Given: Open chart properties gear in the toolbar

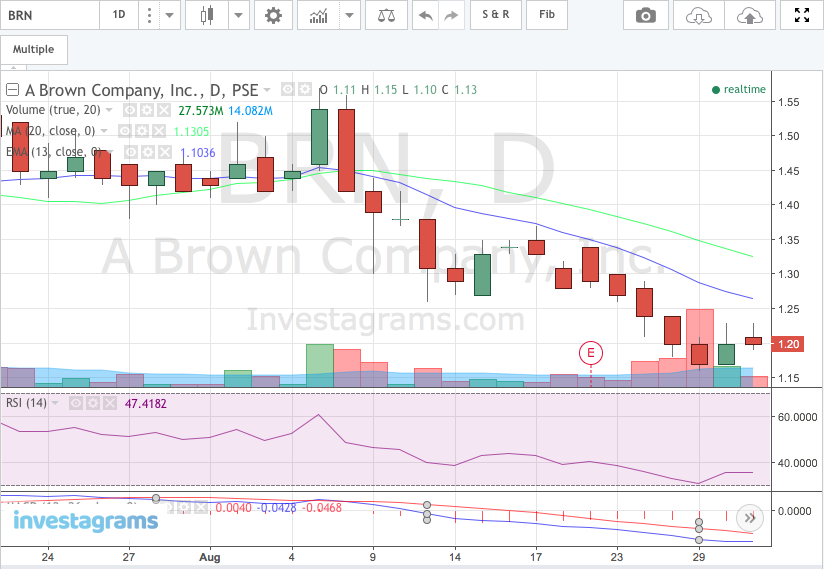Looking at the screenshot, I should click(273, 15).
